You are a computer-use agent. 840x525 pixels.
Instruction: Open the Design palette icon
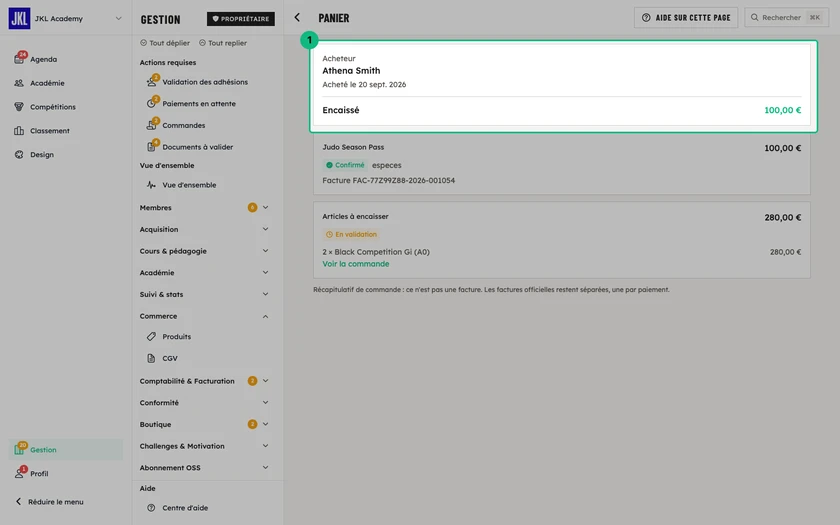[19, 154]
